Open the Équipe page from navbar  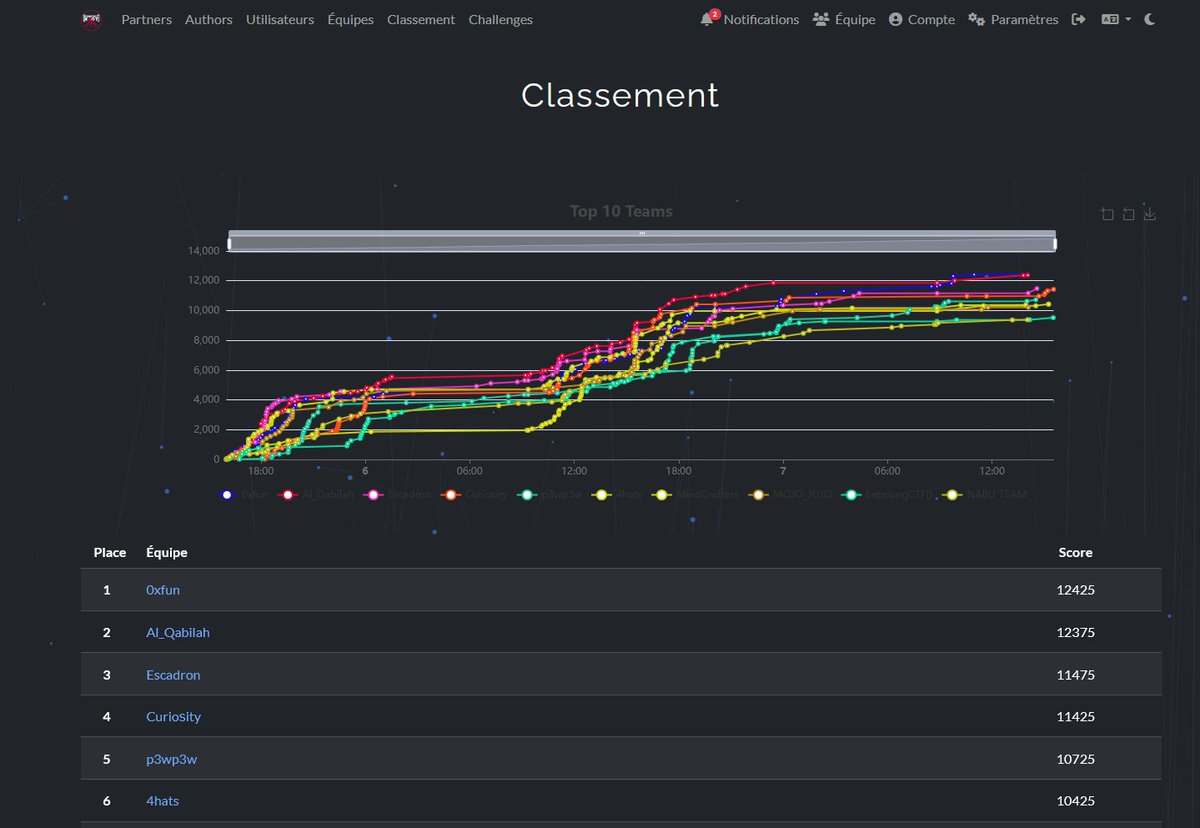coord(844,19)
